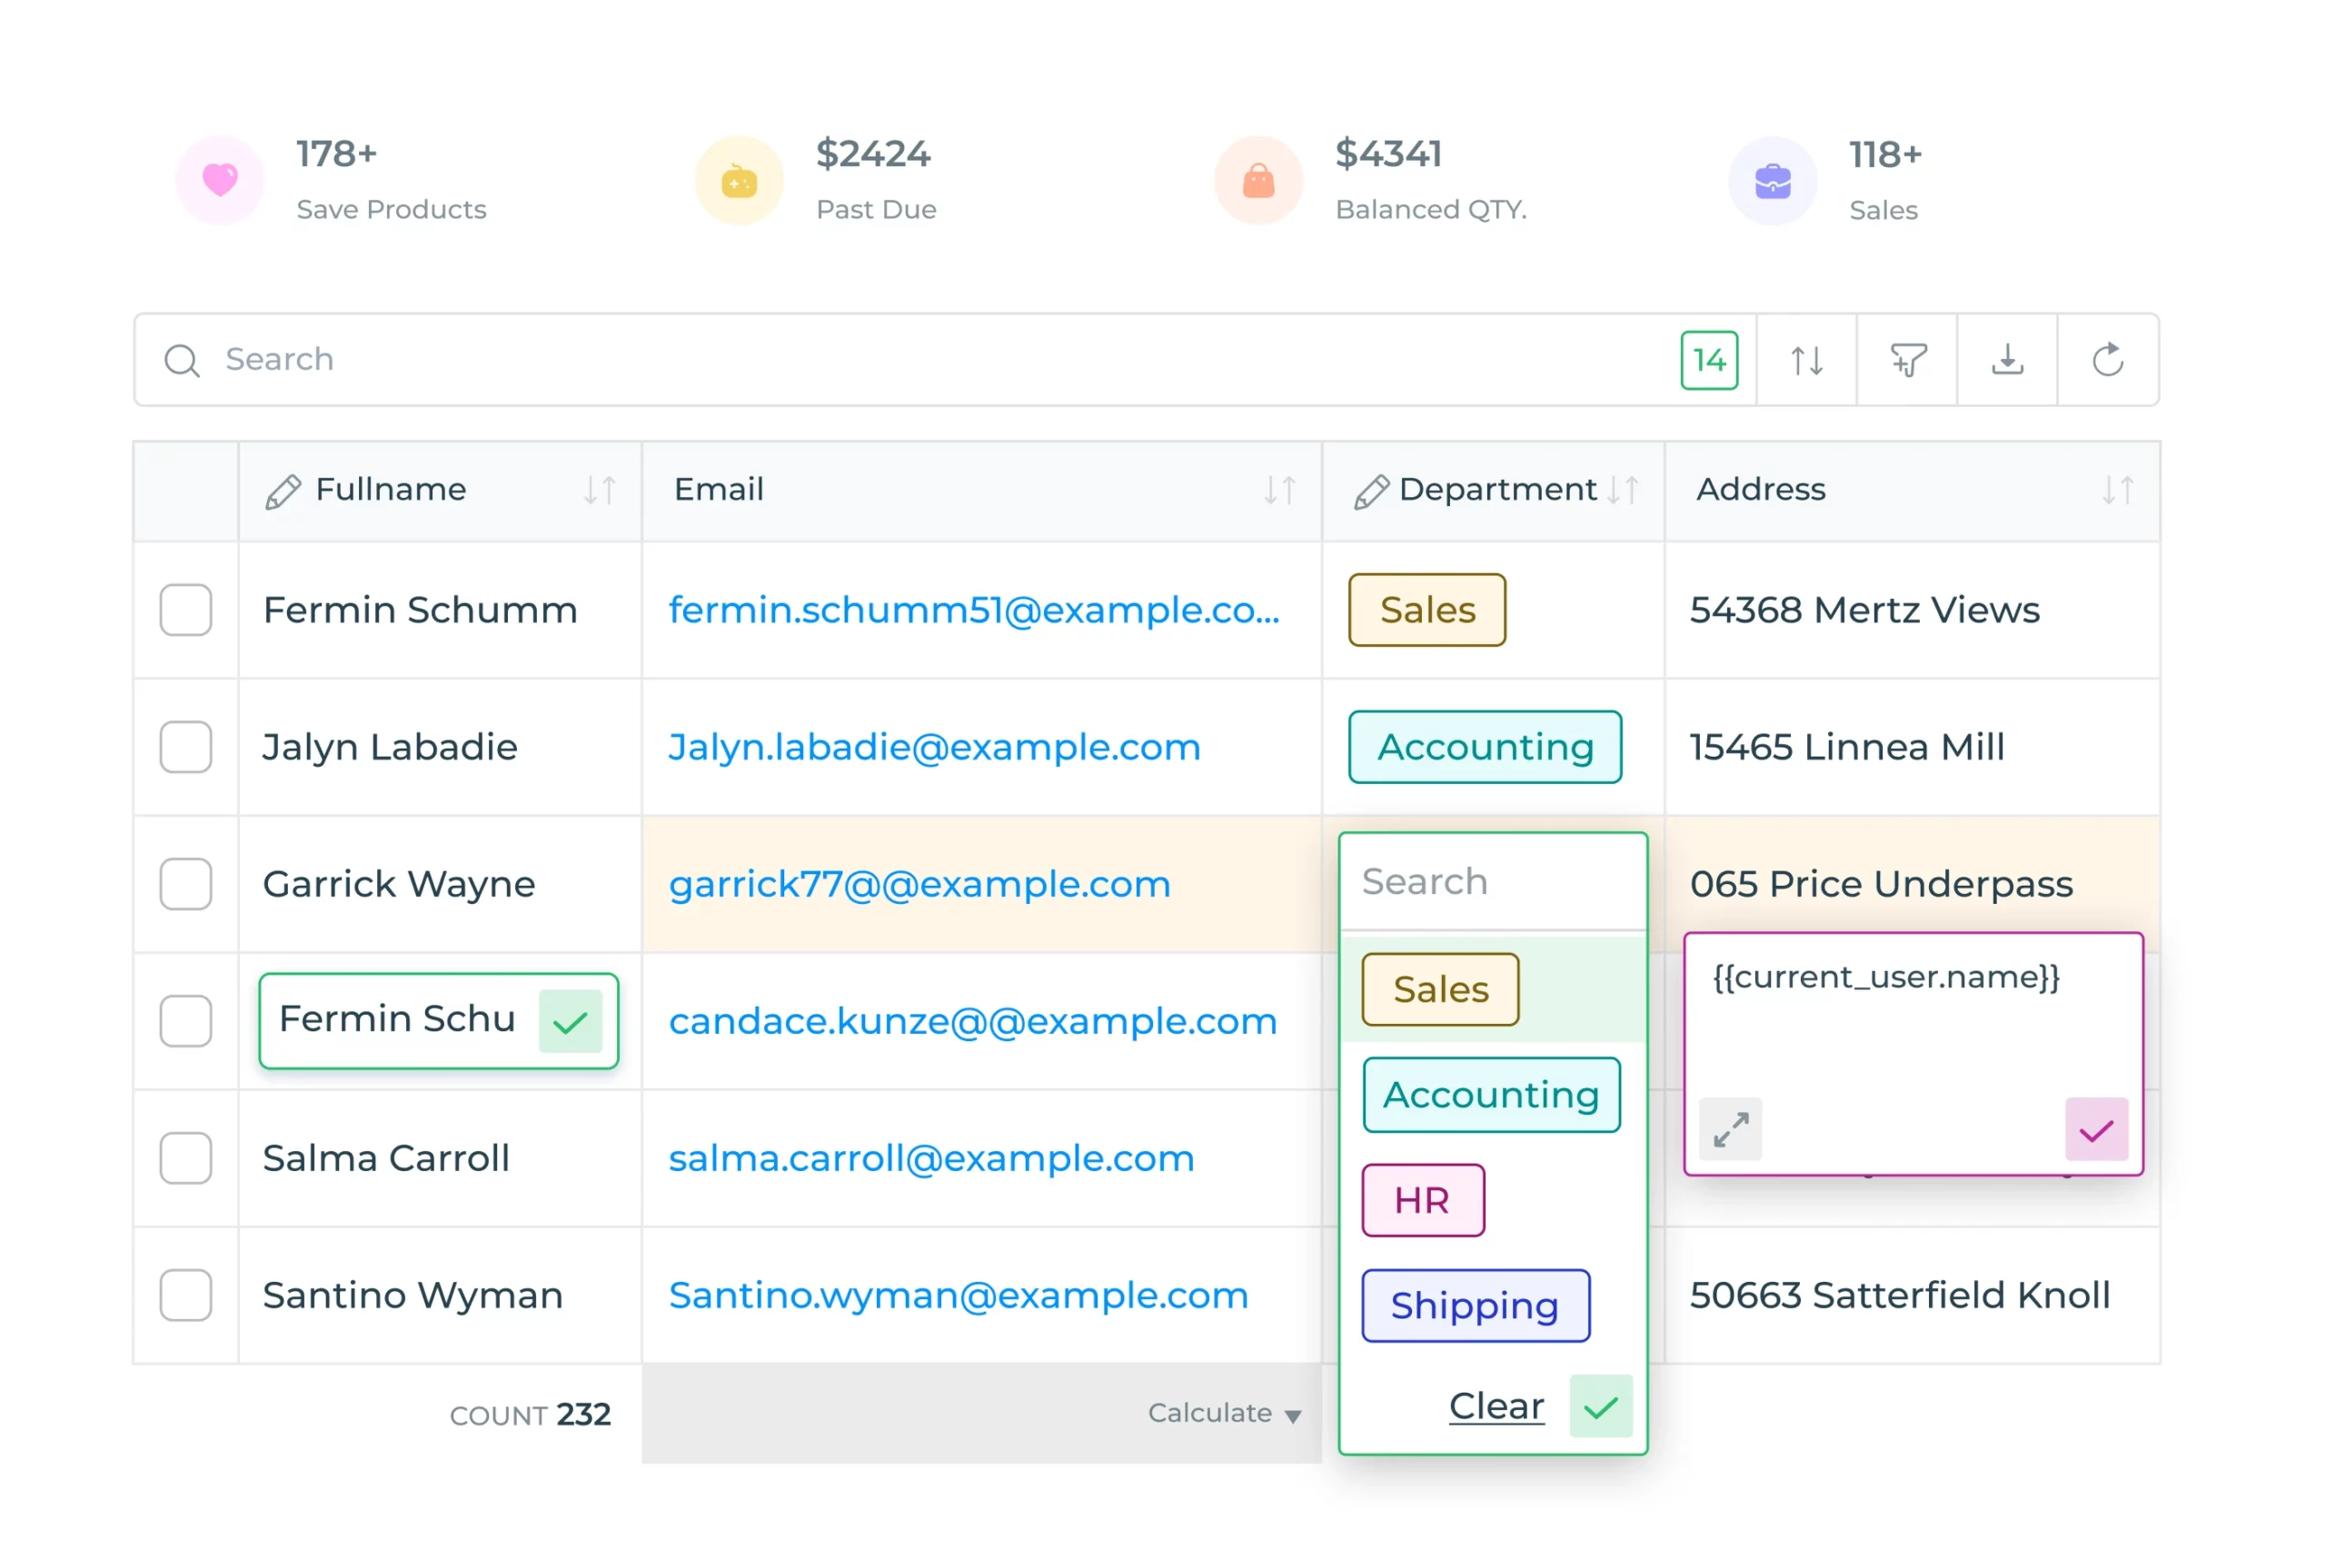Check the Fermin Schumm row checkbox
Screen dimensions: 2326x1568
click(x=186, y=610)
